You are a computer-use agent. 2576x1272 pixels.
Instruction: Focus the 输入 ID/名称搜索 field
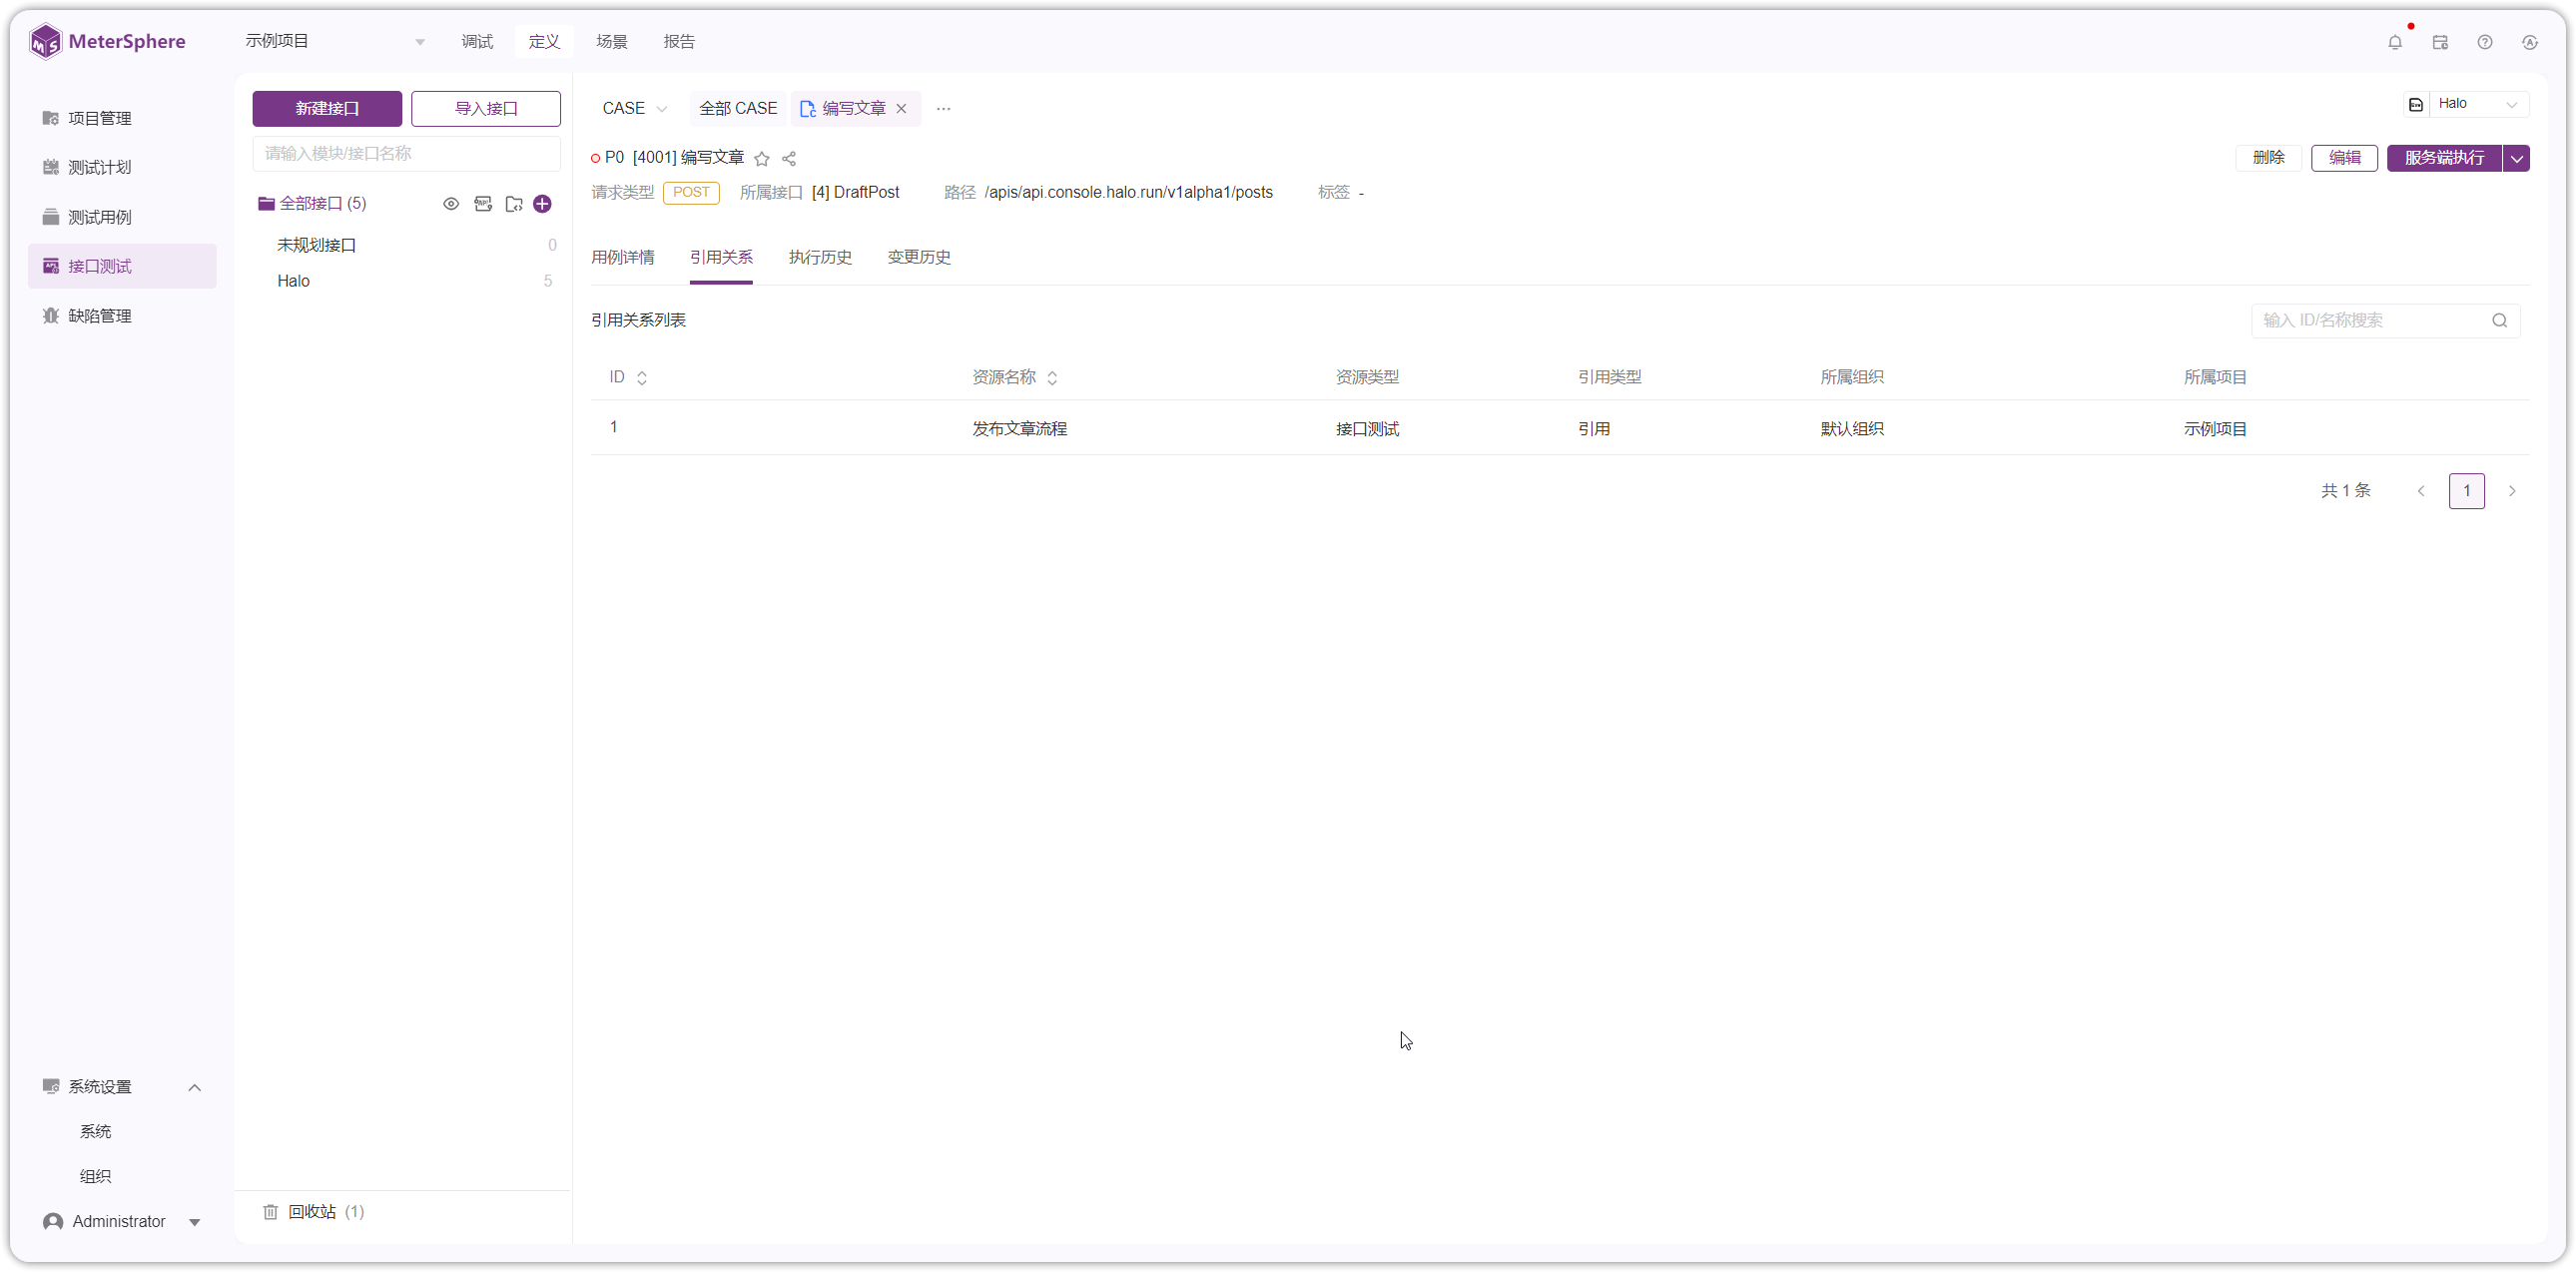pos(2385,320)
